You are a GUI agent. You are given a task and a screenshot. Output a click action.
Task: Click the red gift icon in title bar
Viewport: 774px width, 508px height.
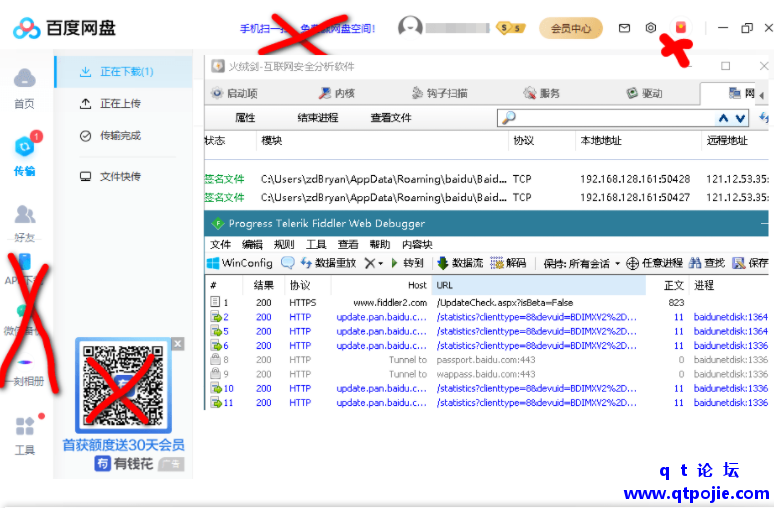pos(681,27)
